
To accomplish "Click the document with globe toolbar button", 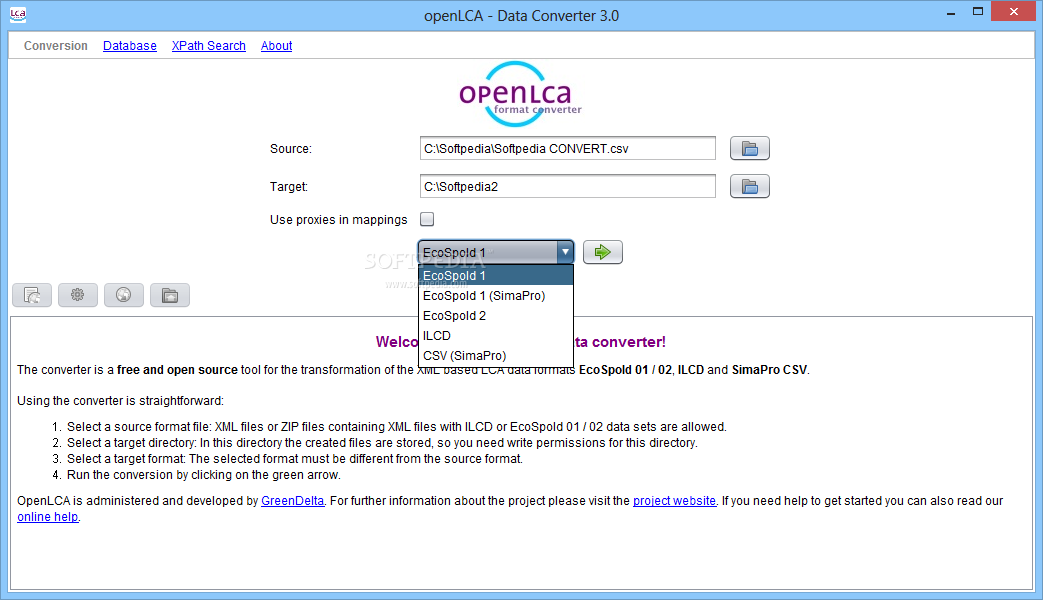I will [x=32, y=295].
